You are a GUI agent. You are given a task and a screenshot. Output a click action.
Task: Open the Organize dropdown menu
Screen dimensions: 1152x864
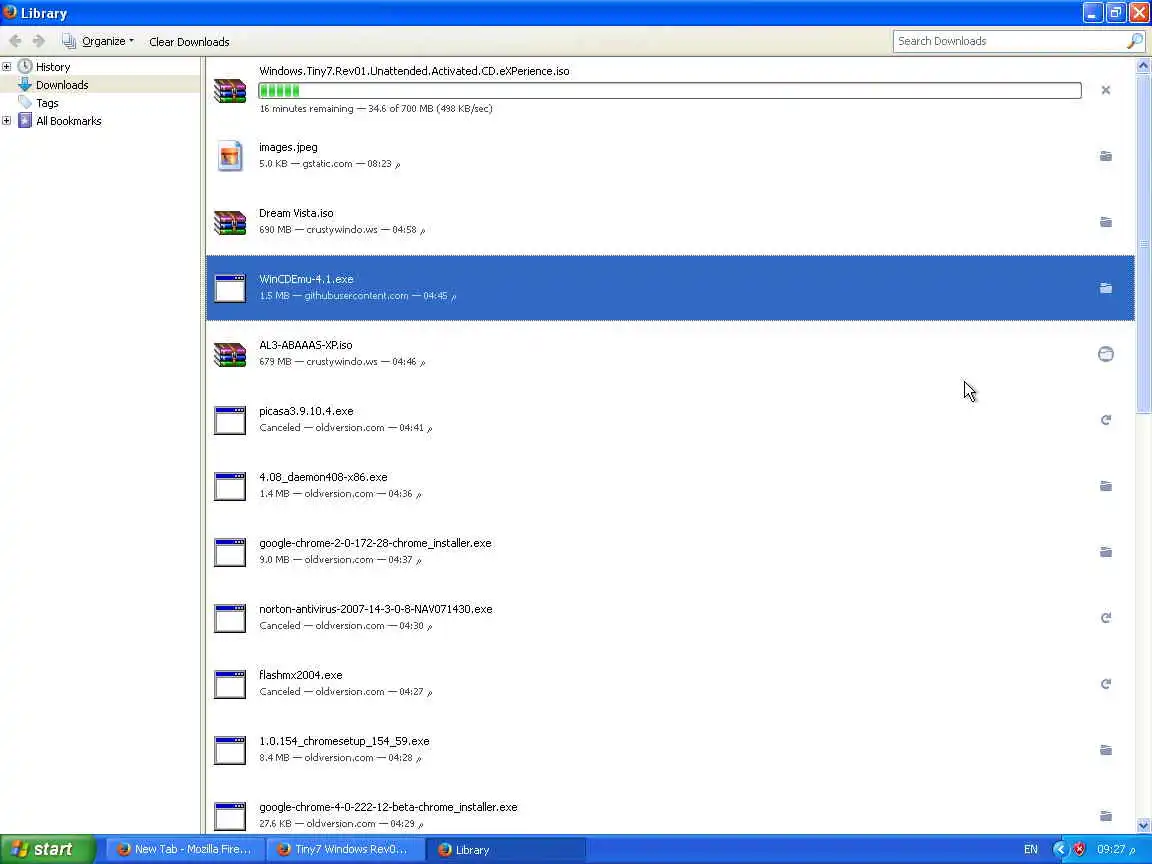[x=98, y=41]
